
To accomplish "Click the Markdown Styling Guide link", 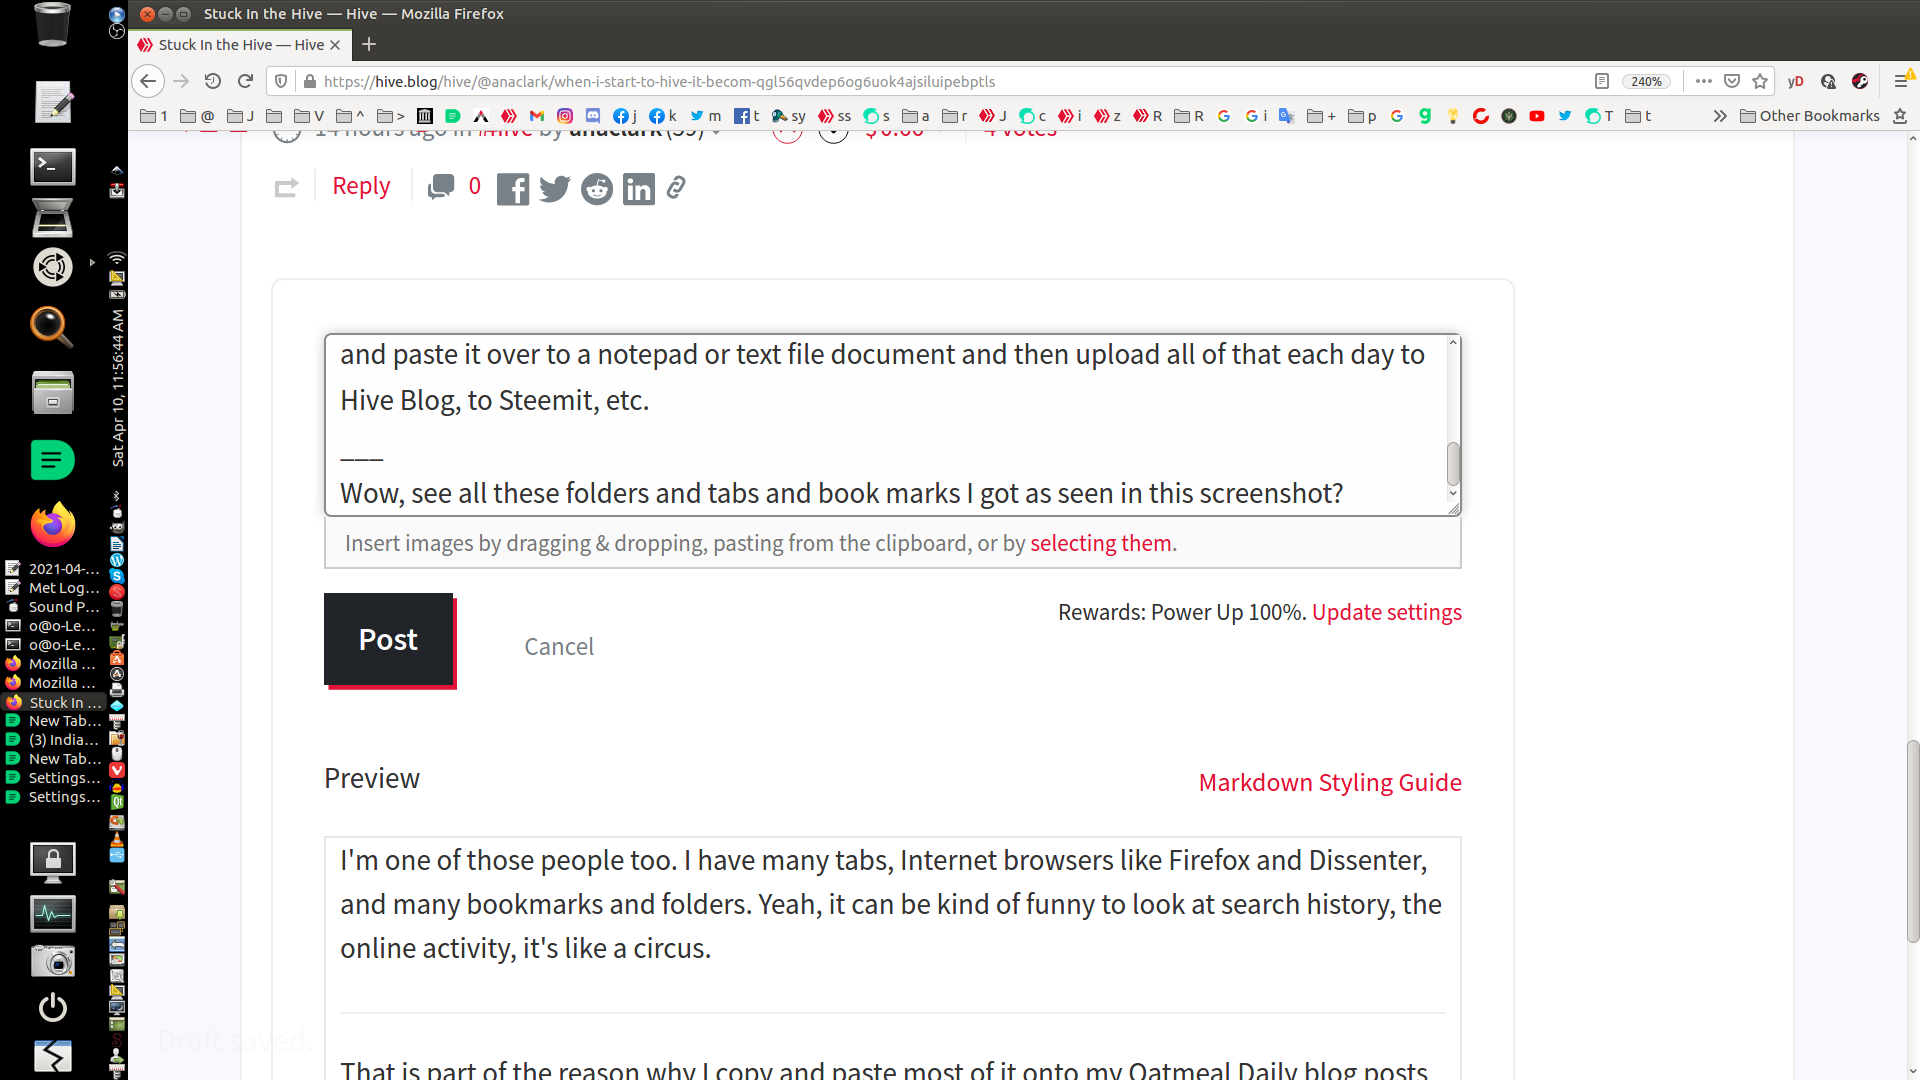I will [1329, 782].
